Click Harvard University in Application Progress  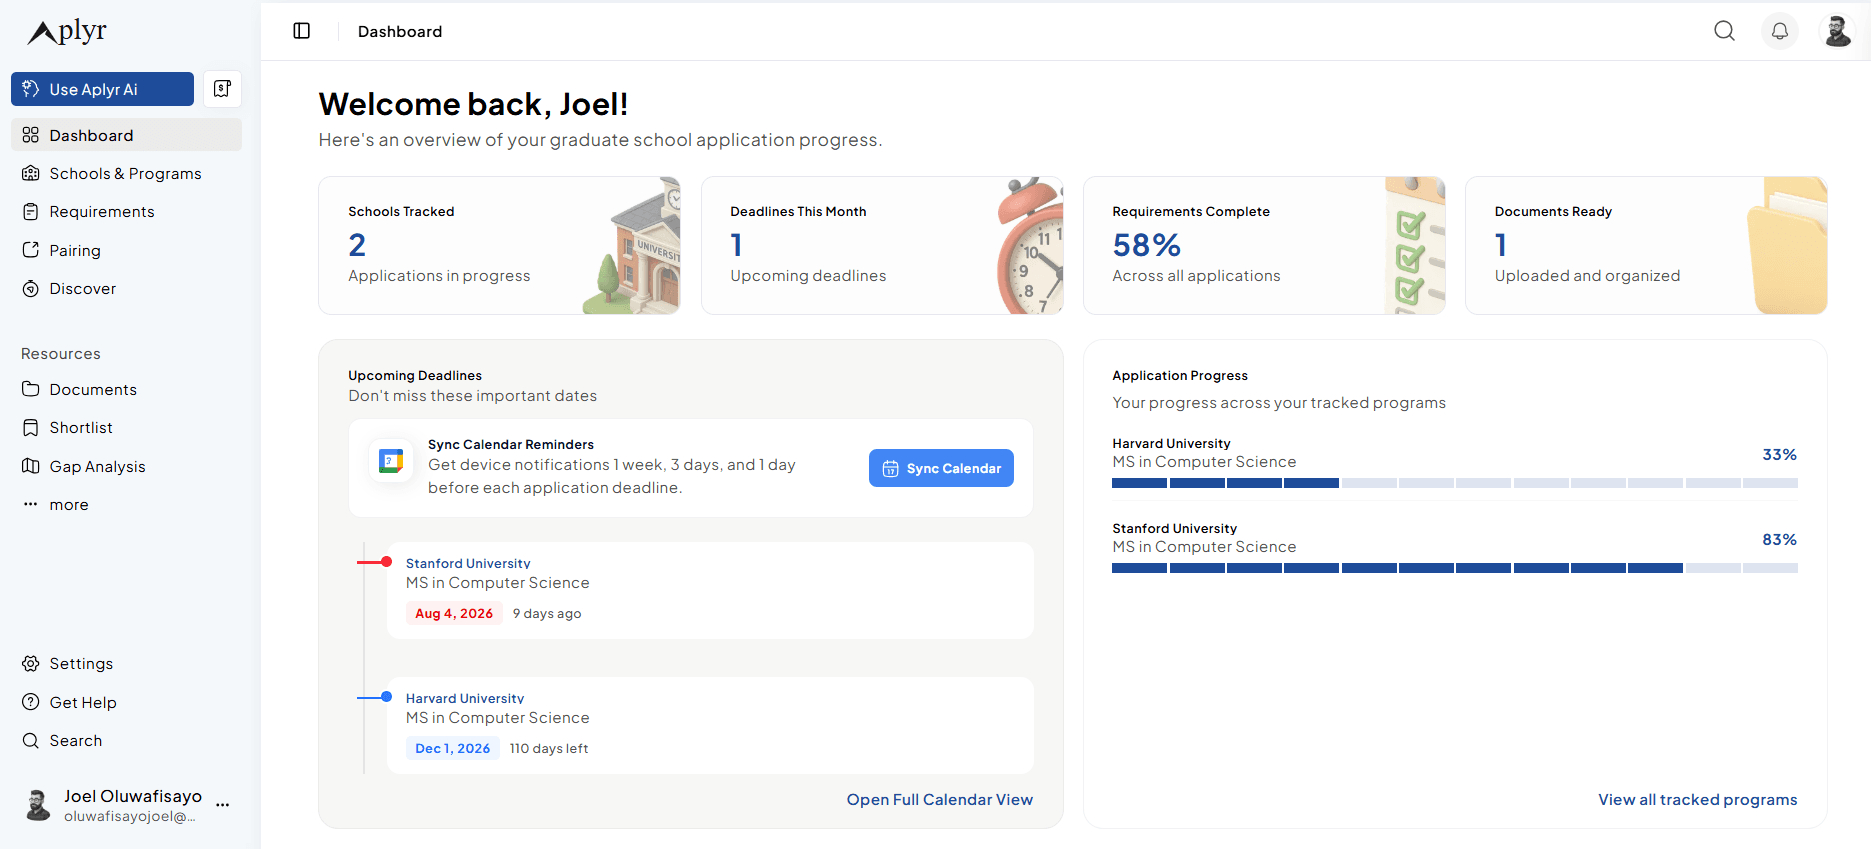pos(1171,444)
